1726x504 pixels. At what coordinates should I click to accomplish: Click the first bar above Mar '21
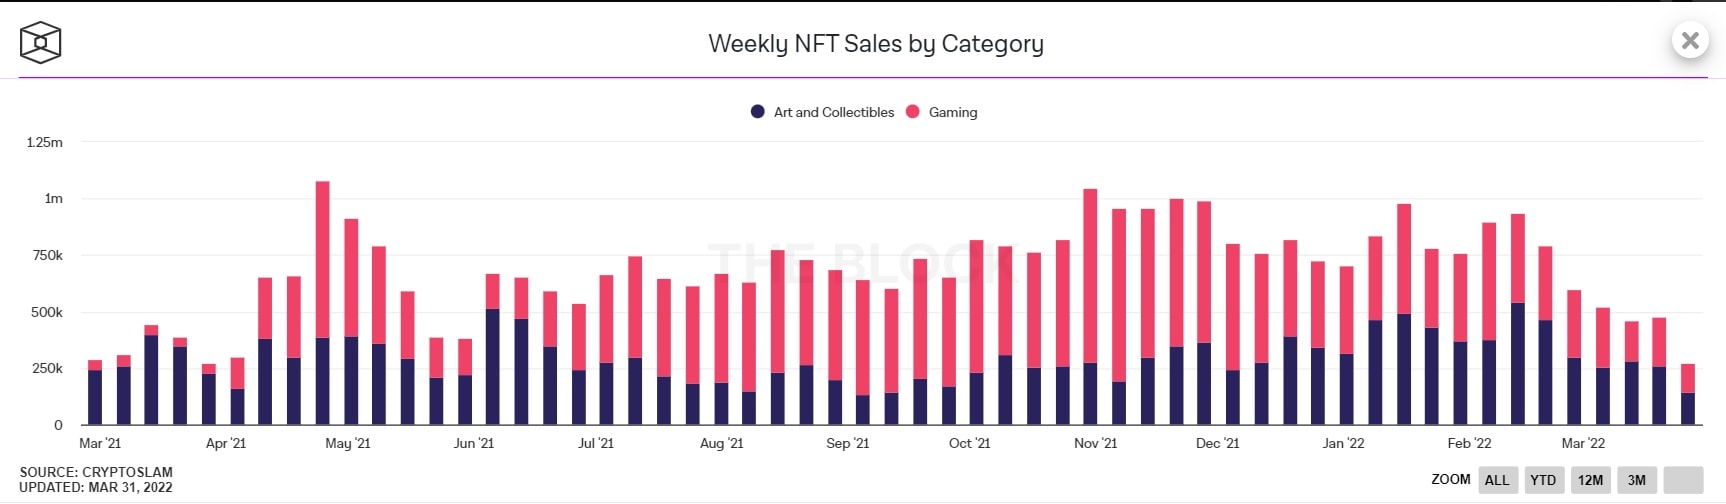[95, 397]
